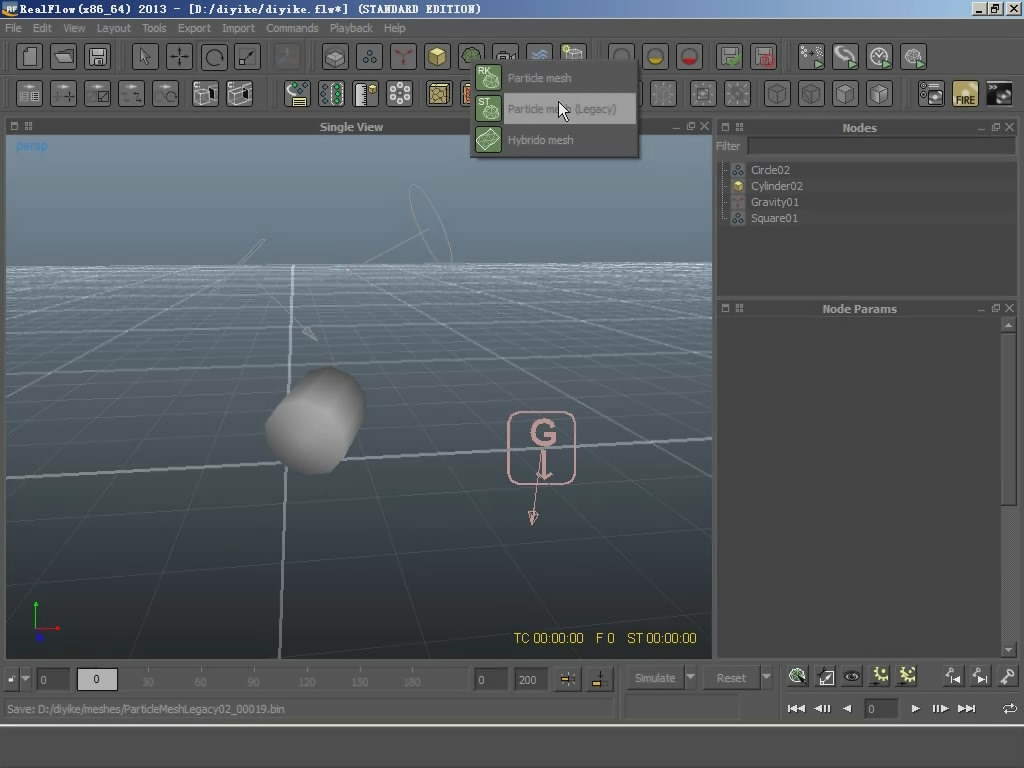The image size is (1024, 768).
Task: Click the grid domain cube icon
Action: tap(335, 57)
